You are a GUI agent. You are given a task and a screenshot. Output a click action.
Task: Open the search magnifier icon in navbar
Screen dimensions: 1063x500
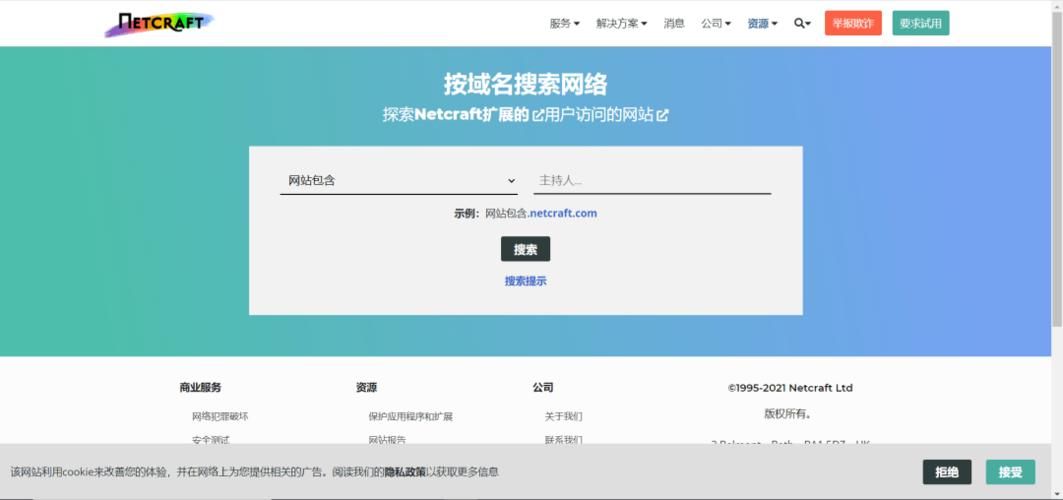click(802, 23)
